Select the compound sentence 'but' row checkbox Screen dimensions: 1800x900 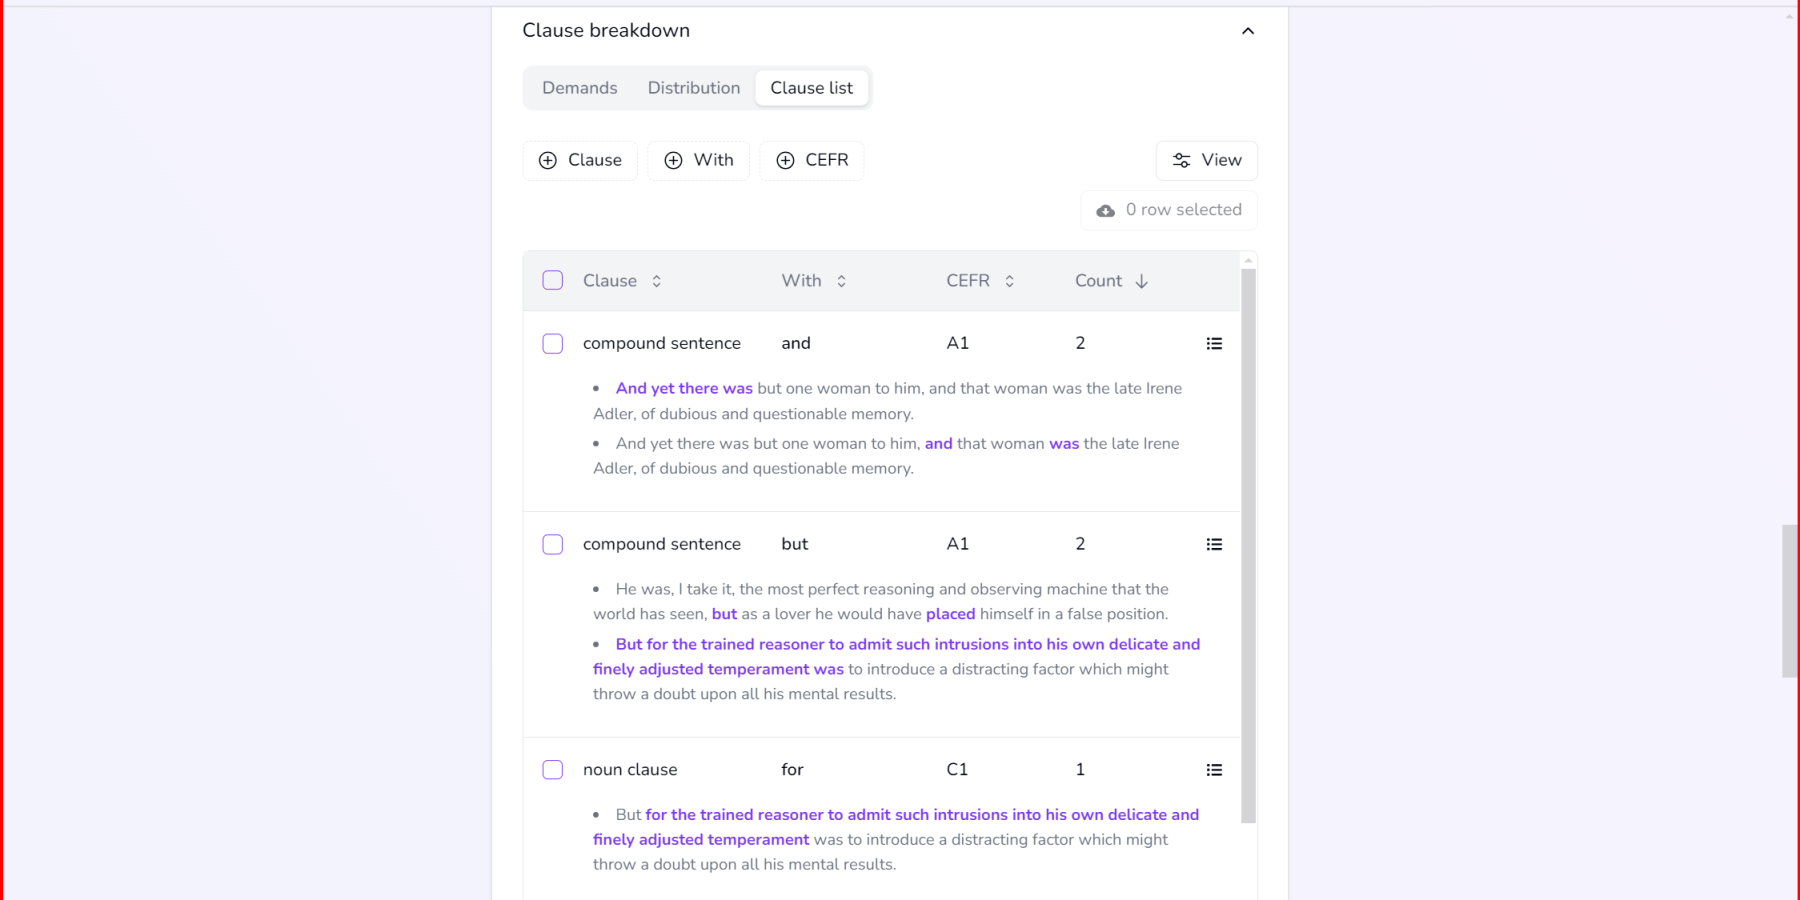(x=553, y=545)
